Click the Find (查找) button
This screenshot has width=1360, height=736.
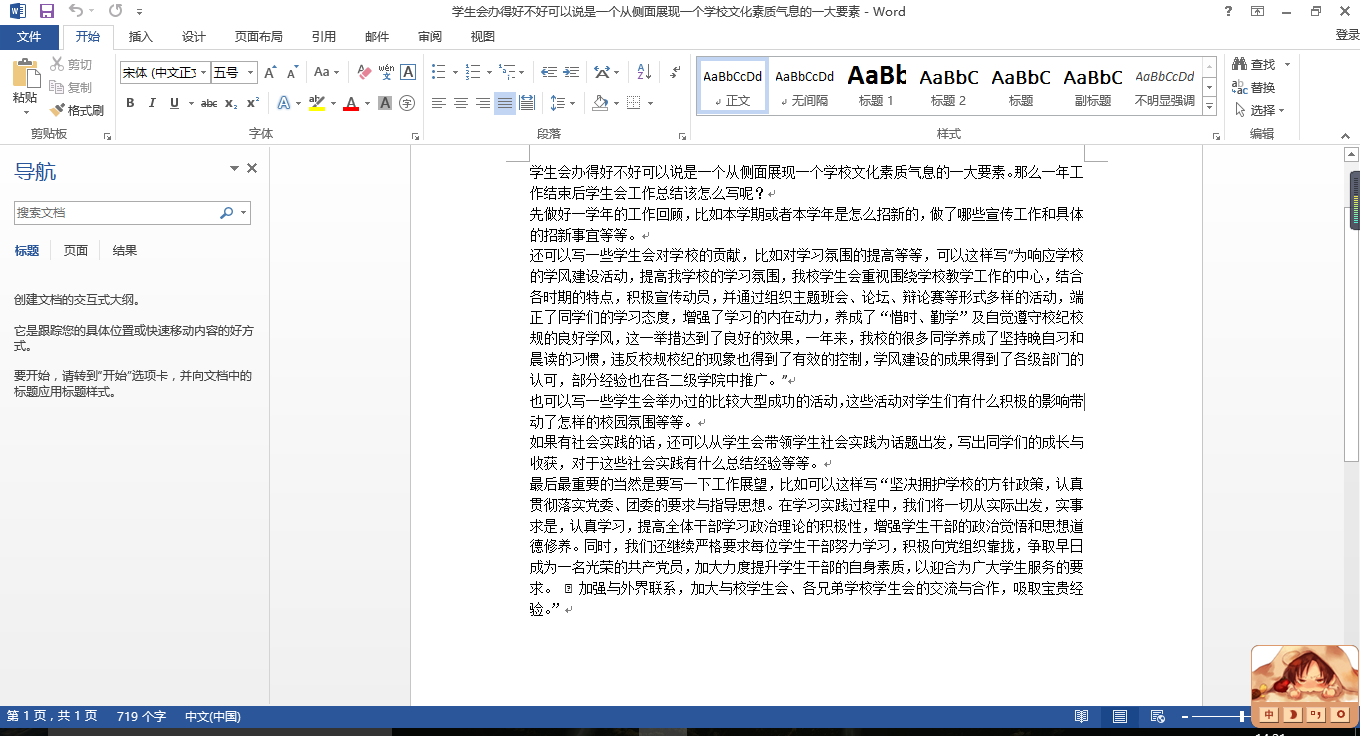click(1254, 64)
